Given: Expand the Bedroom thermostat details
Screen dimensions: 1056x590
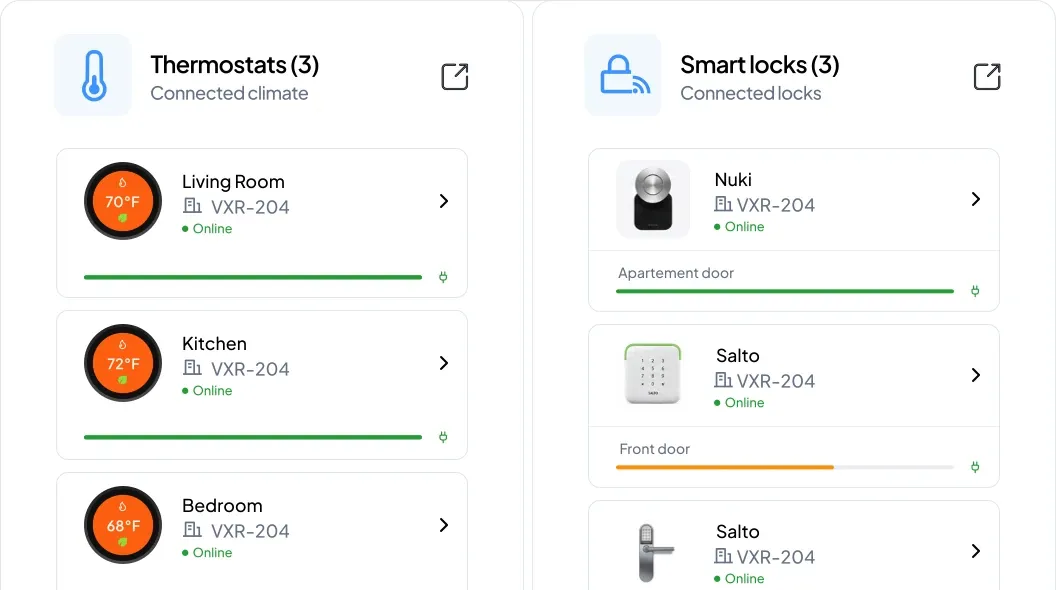Looking at the screenshot, I should 444,525.
